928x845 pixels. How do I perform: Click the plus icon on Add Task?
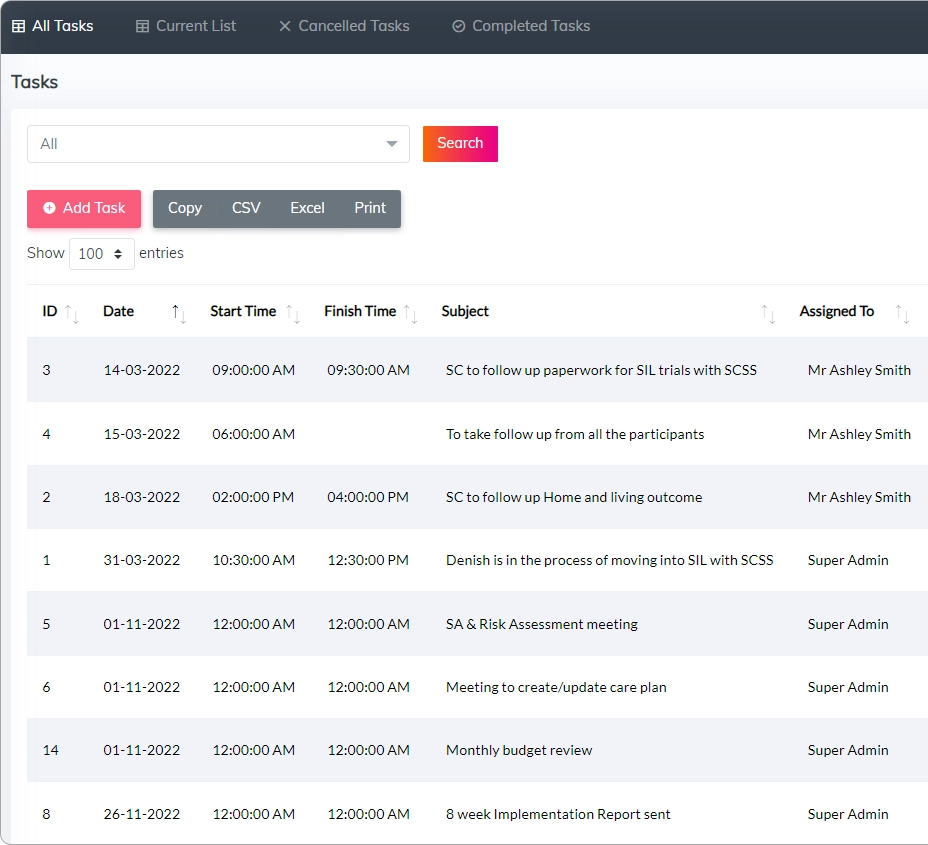point(49,208)
